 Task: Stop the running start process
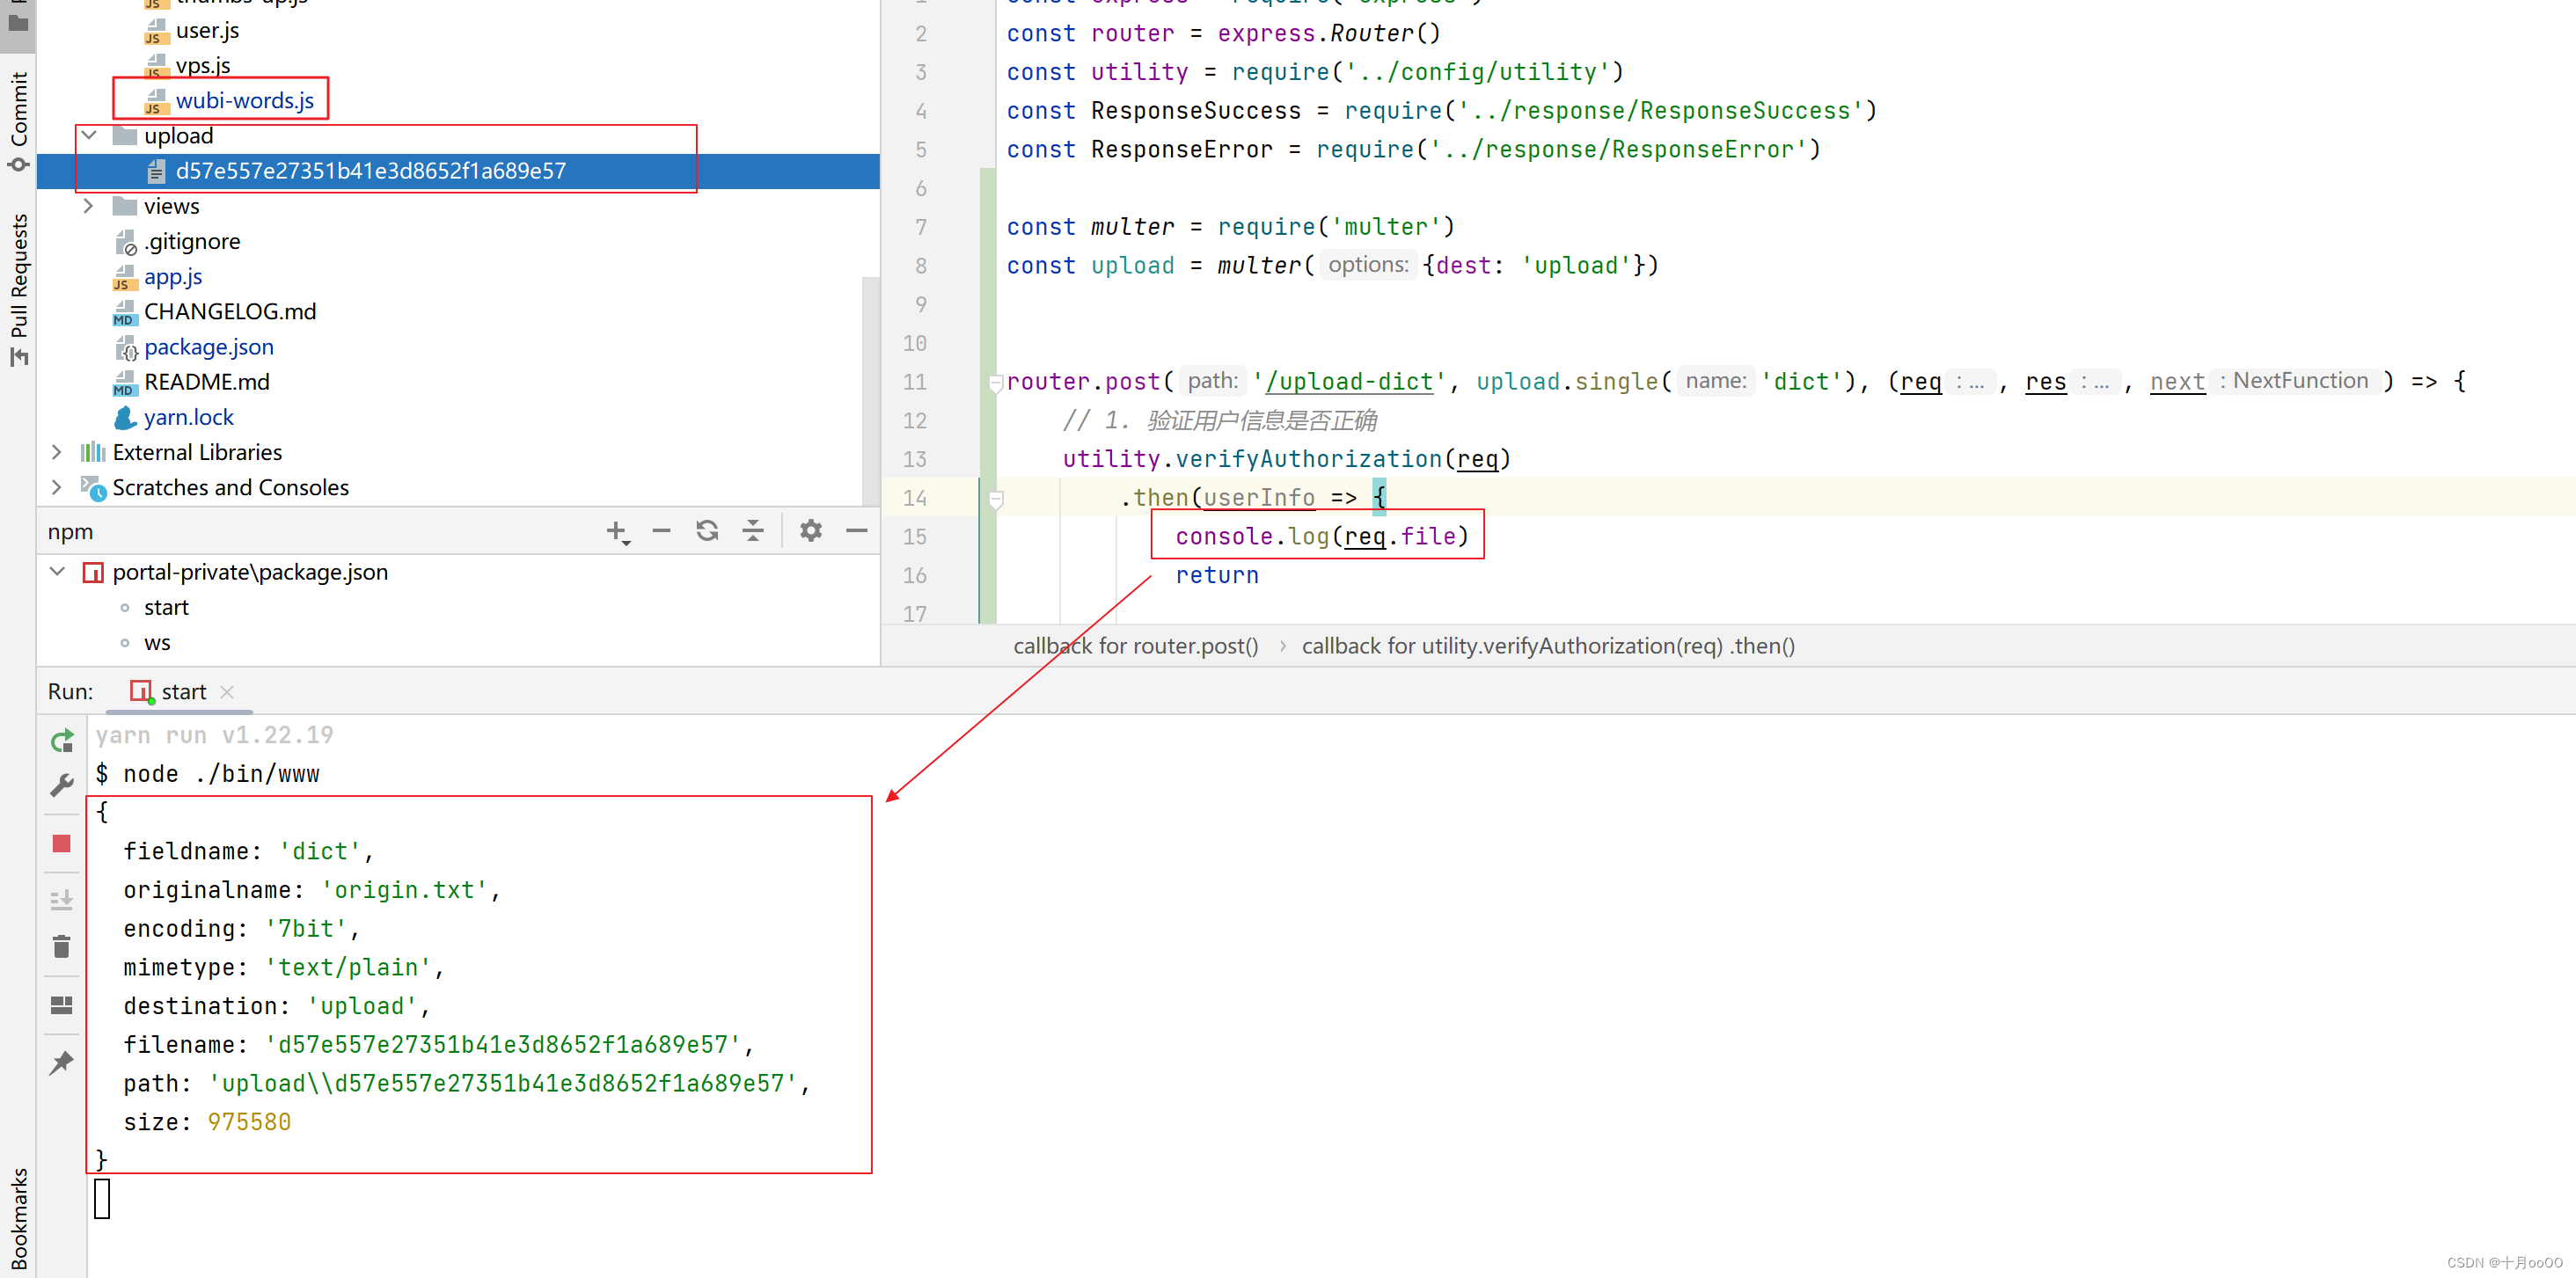(x=62, y=844)
